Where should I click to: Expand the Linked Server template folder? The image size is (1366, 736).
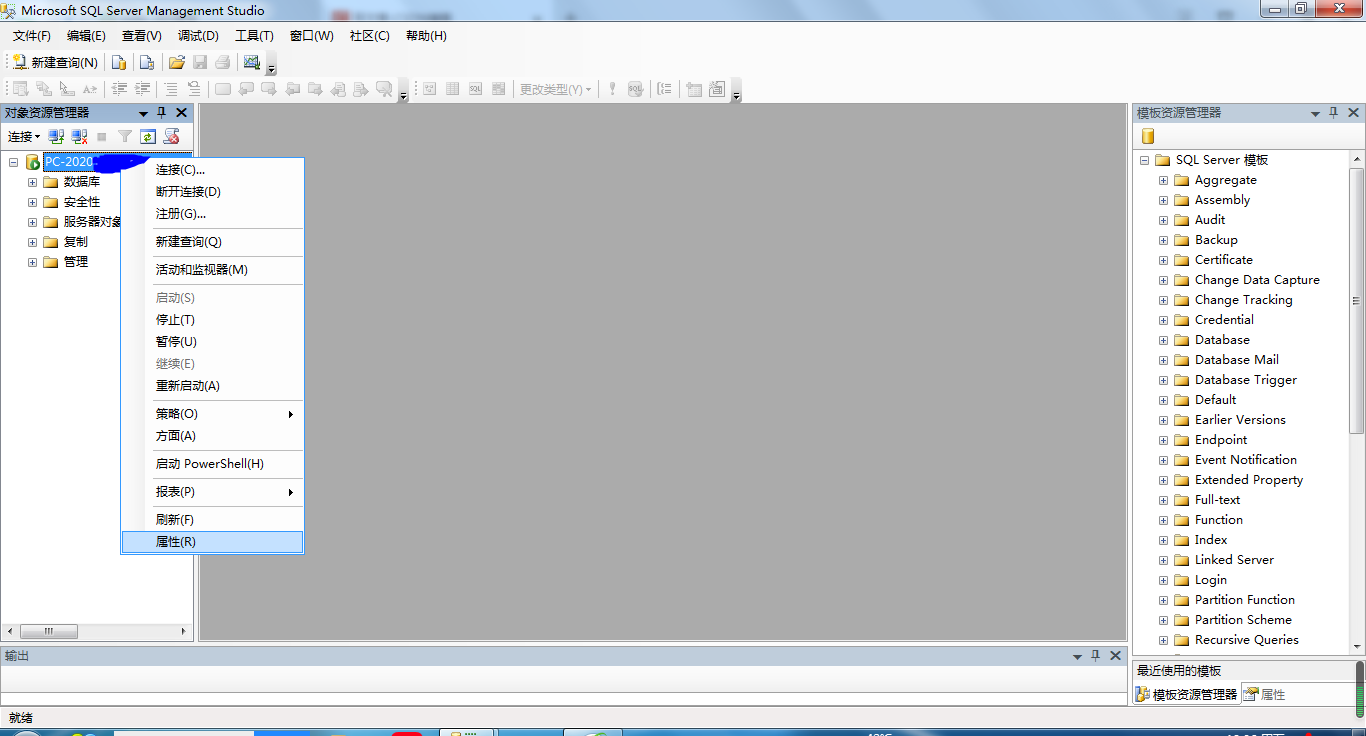click(1163, 560)
